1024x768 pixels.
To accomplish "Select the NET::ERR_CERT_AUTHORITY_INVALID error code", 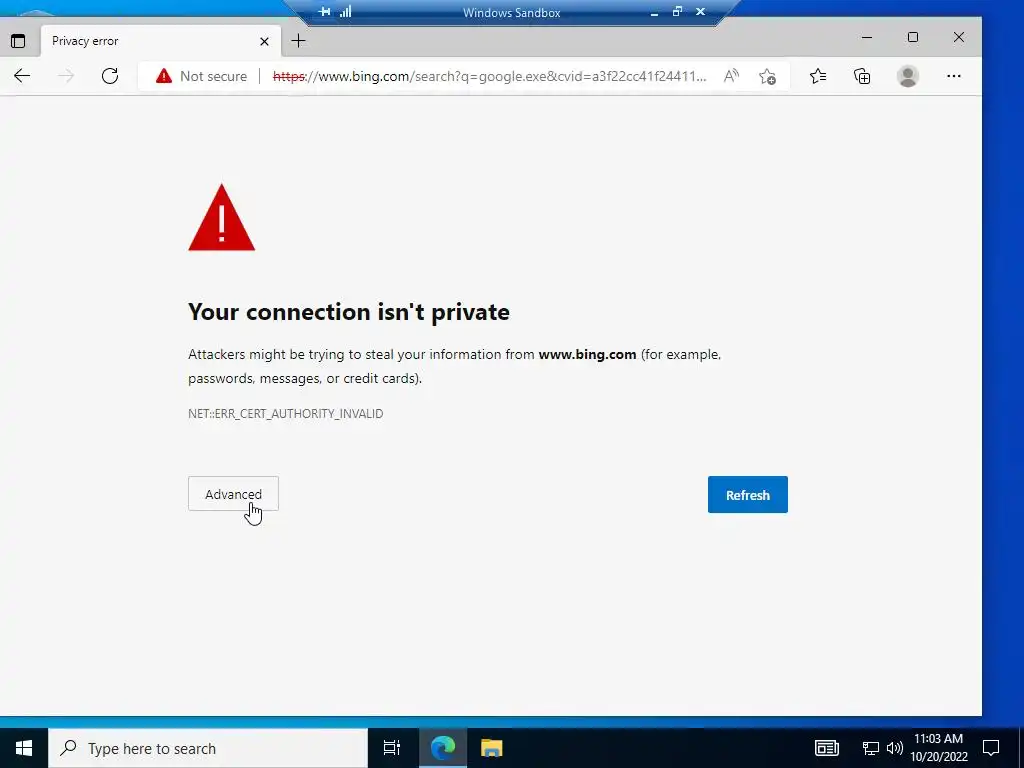I will point(285,413).
